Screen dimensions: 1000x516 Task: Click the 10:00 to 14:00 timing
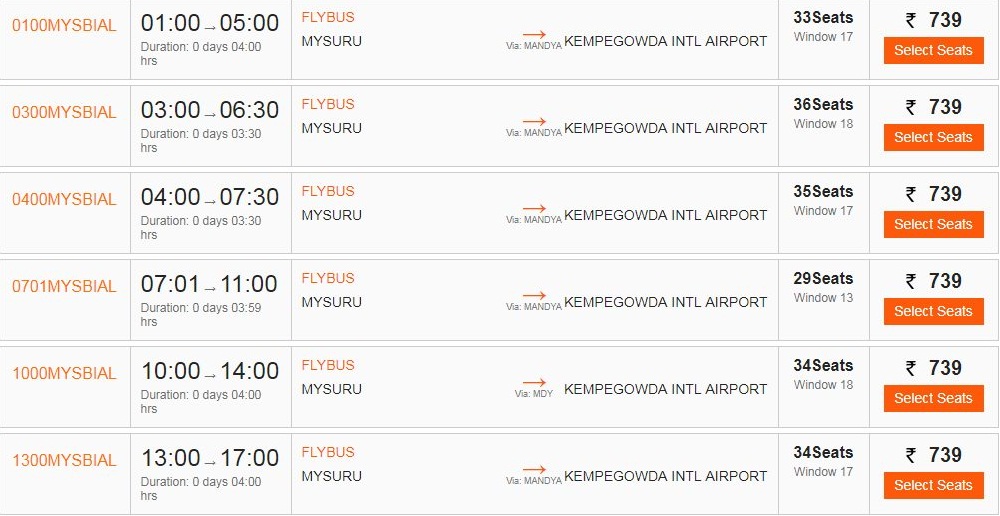pyautogui.click(x=209, y=371)
